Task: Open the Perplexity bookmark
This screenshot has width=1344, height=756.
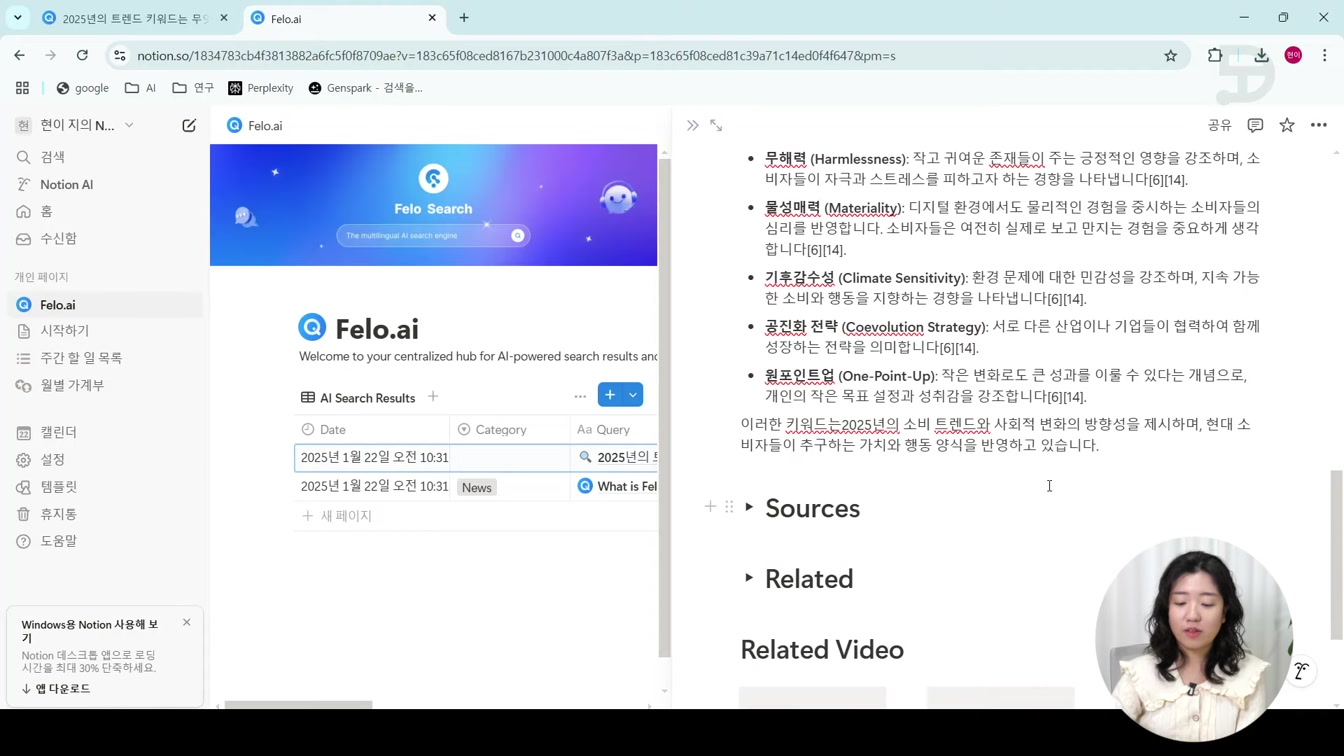Action: click(261, 88)
